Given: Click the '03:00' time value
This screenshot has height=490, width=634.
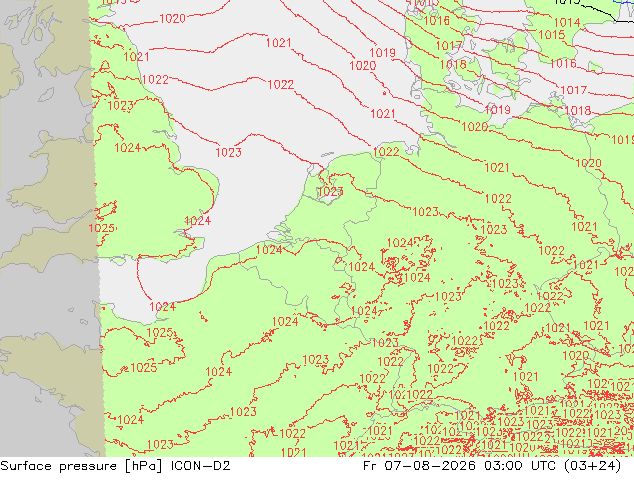Looking at the screenshot, I should click(x=503, y=466).
